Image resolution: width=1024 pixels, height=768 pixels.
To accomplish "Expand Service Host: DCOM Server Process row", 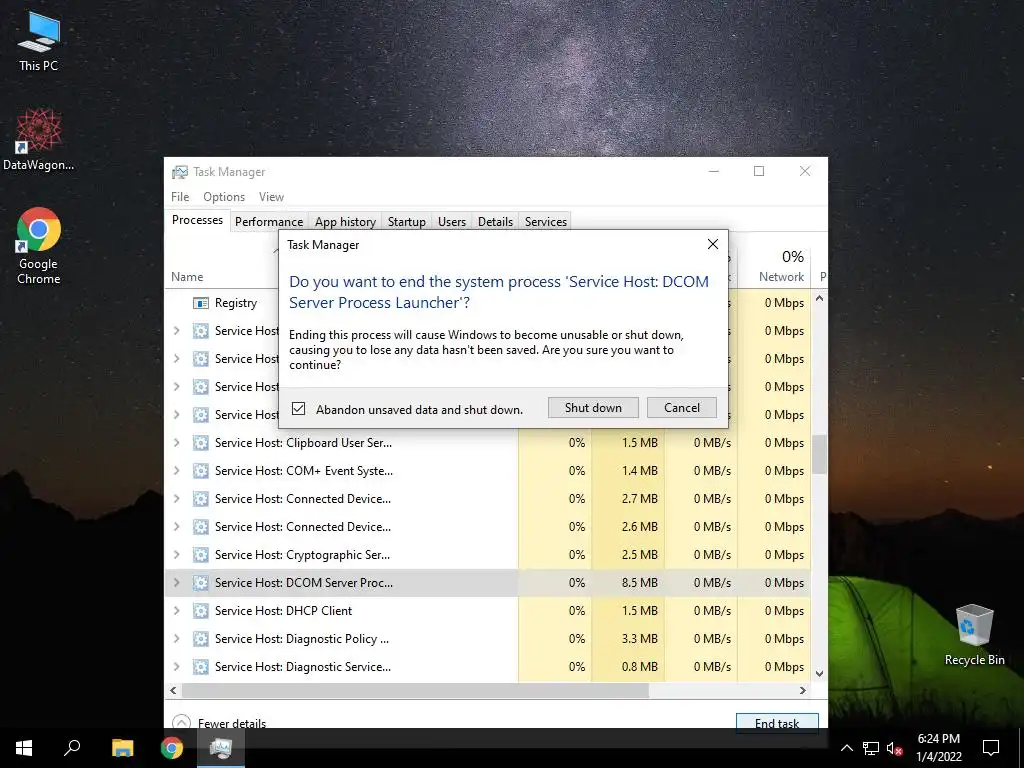I will 176,583.
